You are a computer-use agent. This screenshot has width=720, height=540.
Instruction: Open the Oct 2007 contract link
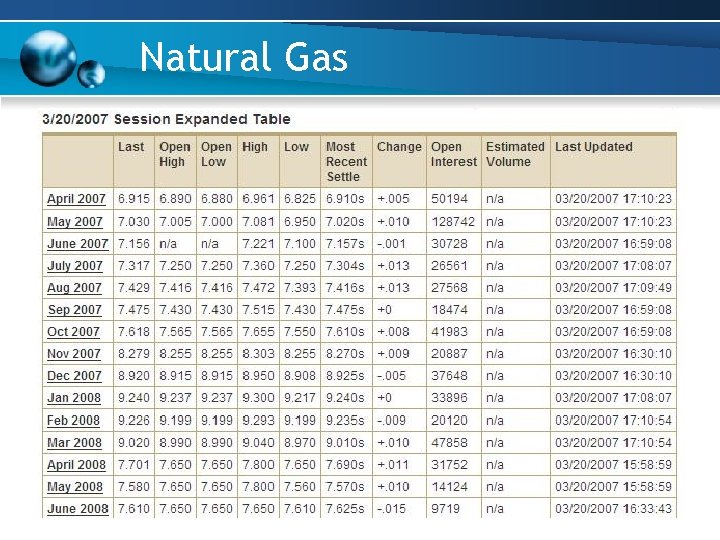pyautogui.click(x=73, y=332)
